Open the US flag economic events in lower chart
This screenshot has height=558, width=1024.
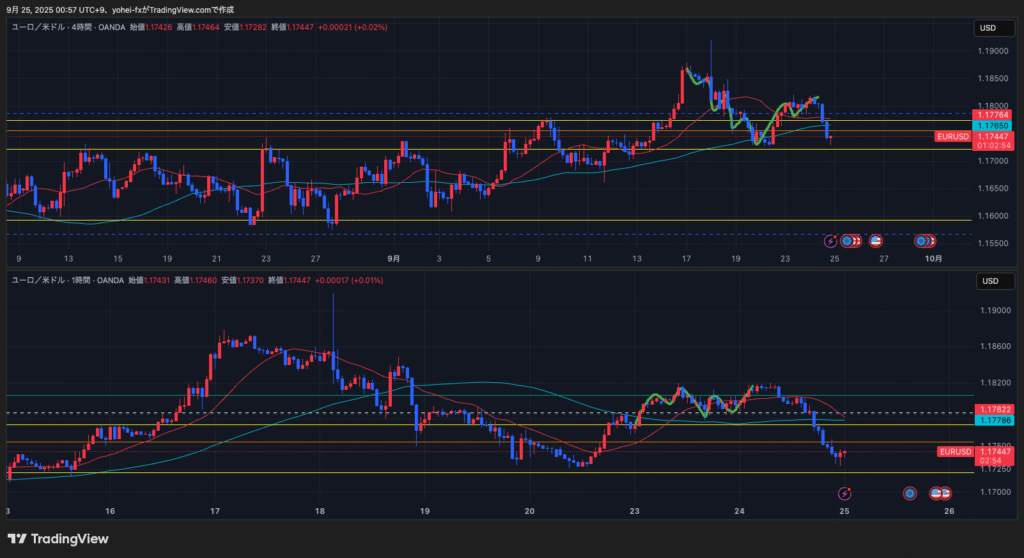tap(940, 493)
